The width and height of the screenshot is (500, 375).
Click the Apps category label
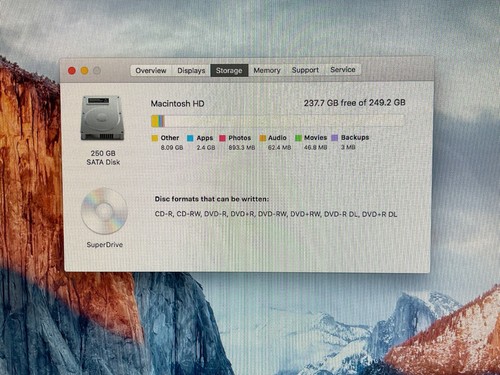tap(205, 138)
